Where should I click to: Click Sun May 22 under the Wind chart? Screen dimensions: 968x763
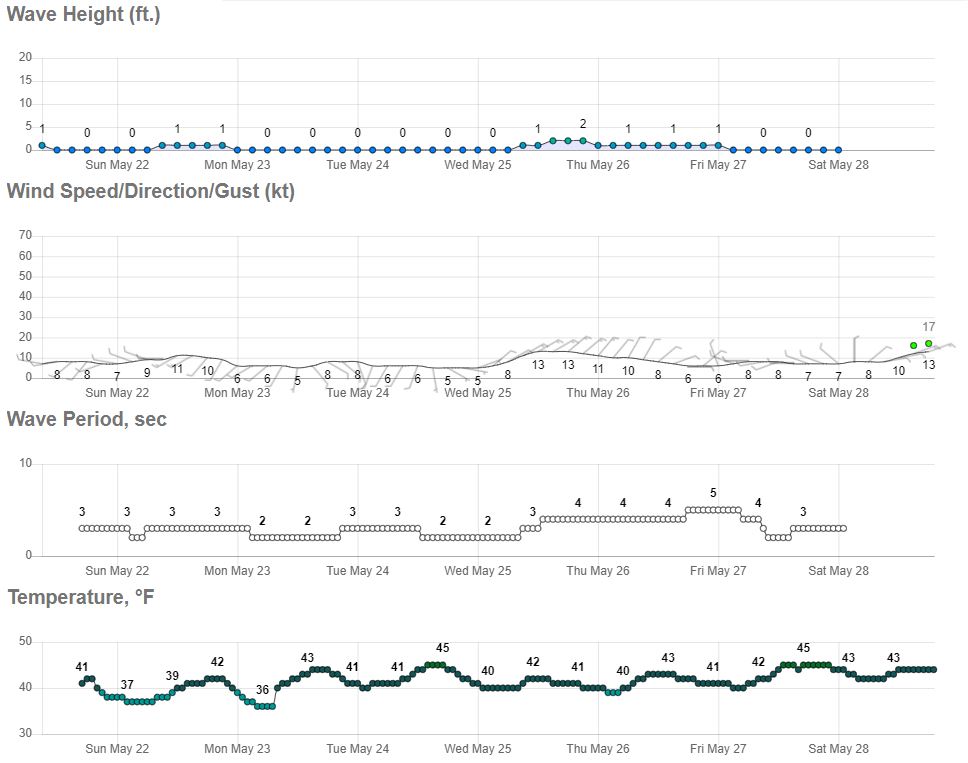117,393
